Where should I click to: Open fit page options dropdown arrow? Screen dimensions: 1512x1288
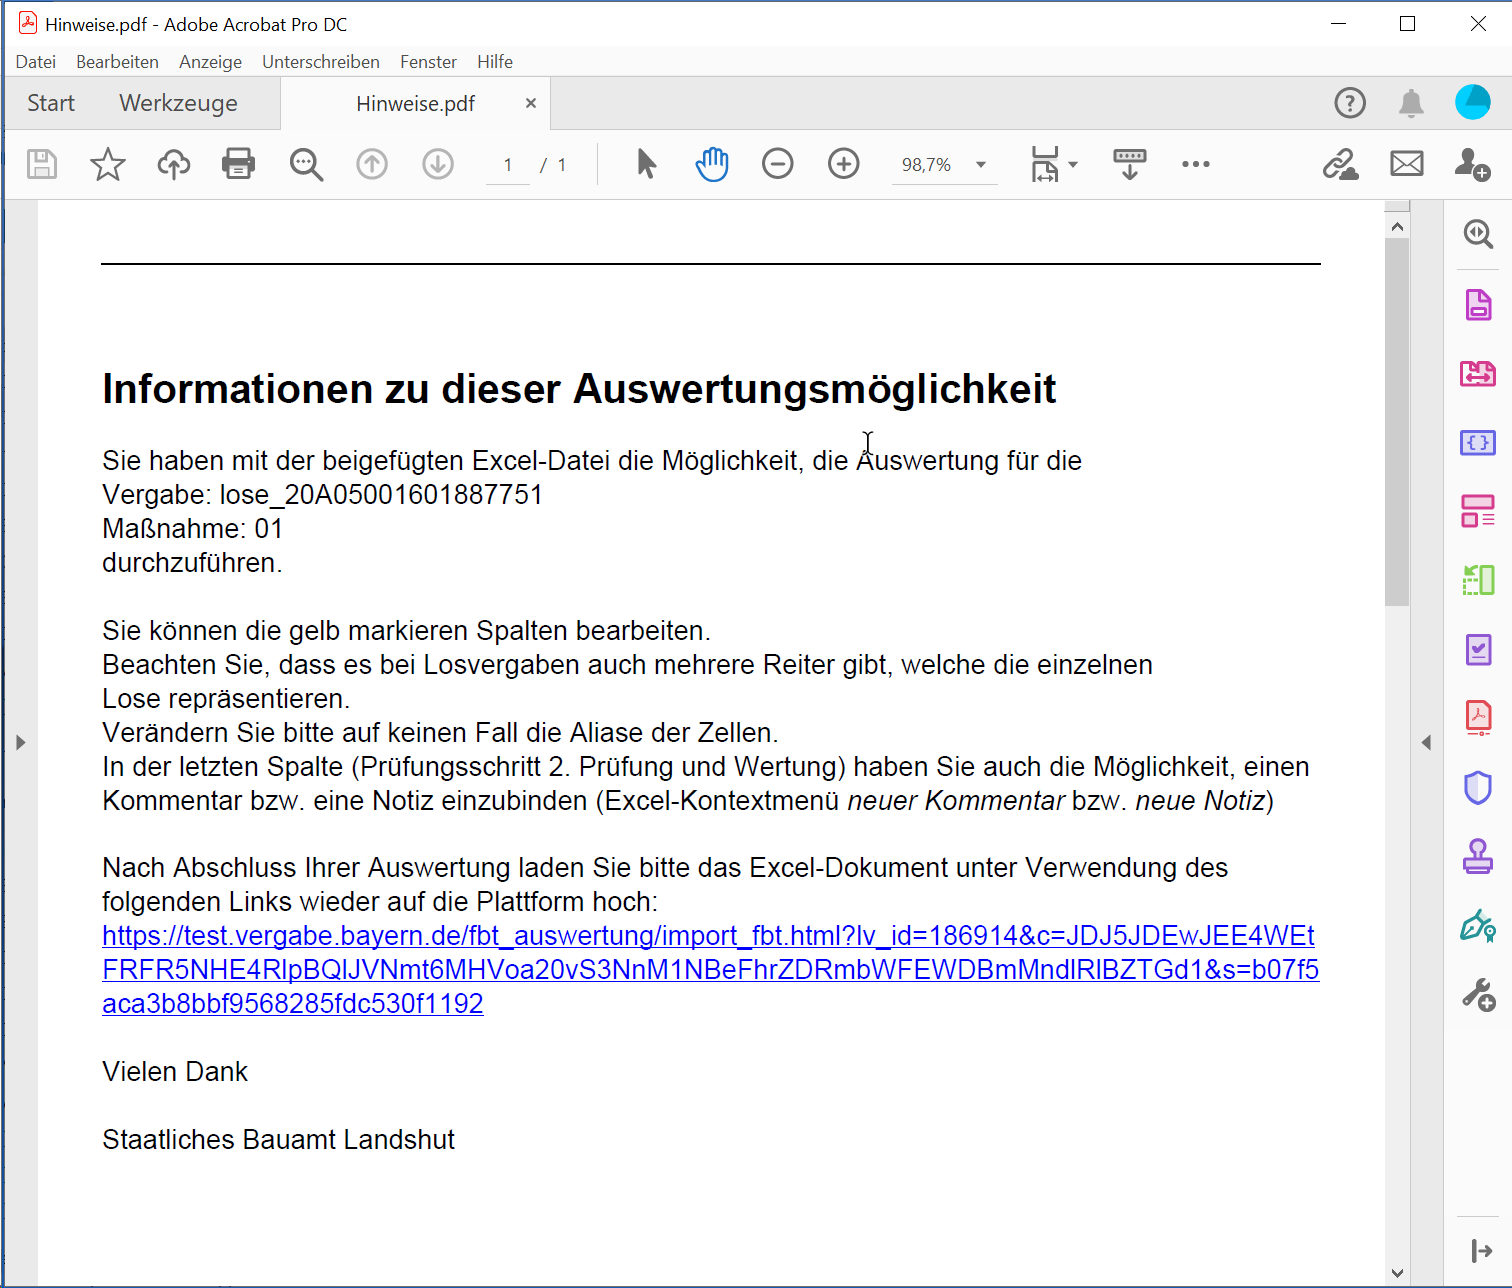[1073, 165]
